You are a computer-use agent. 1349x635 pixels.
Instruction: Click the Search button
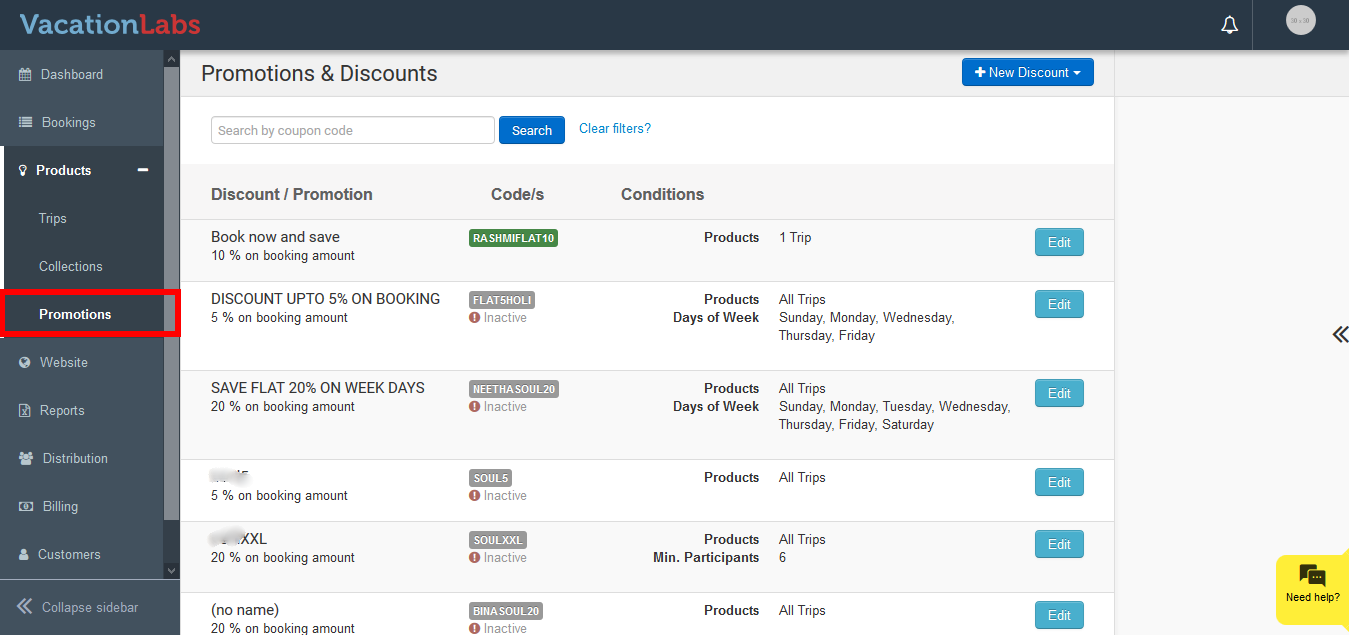click(531, 131)
